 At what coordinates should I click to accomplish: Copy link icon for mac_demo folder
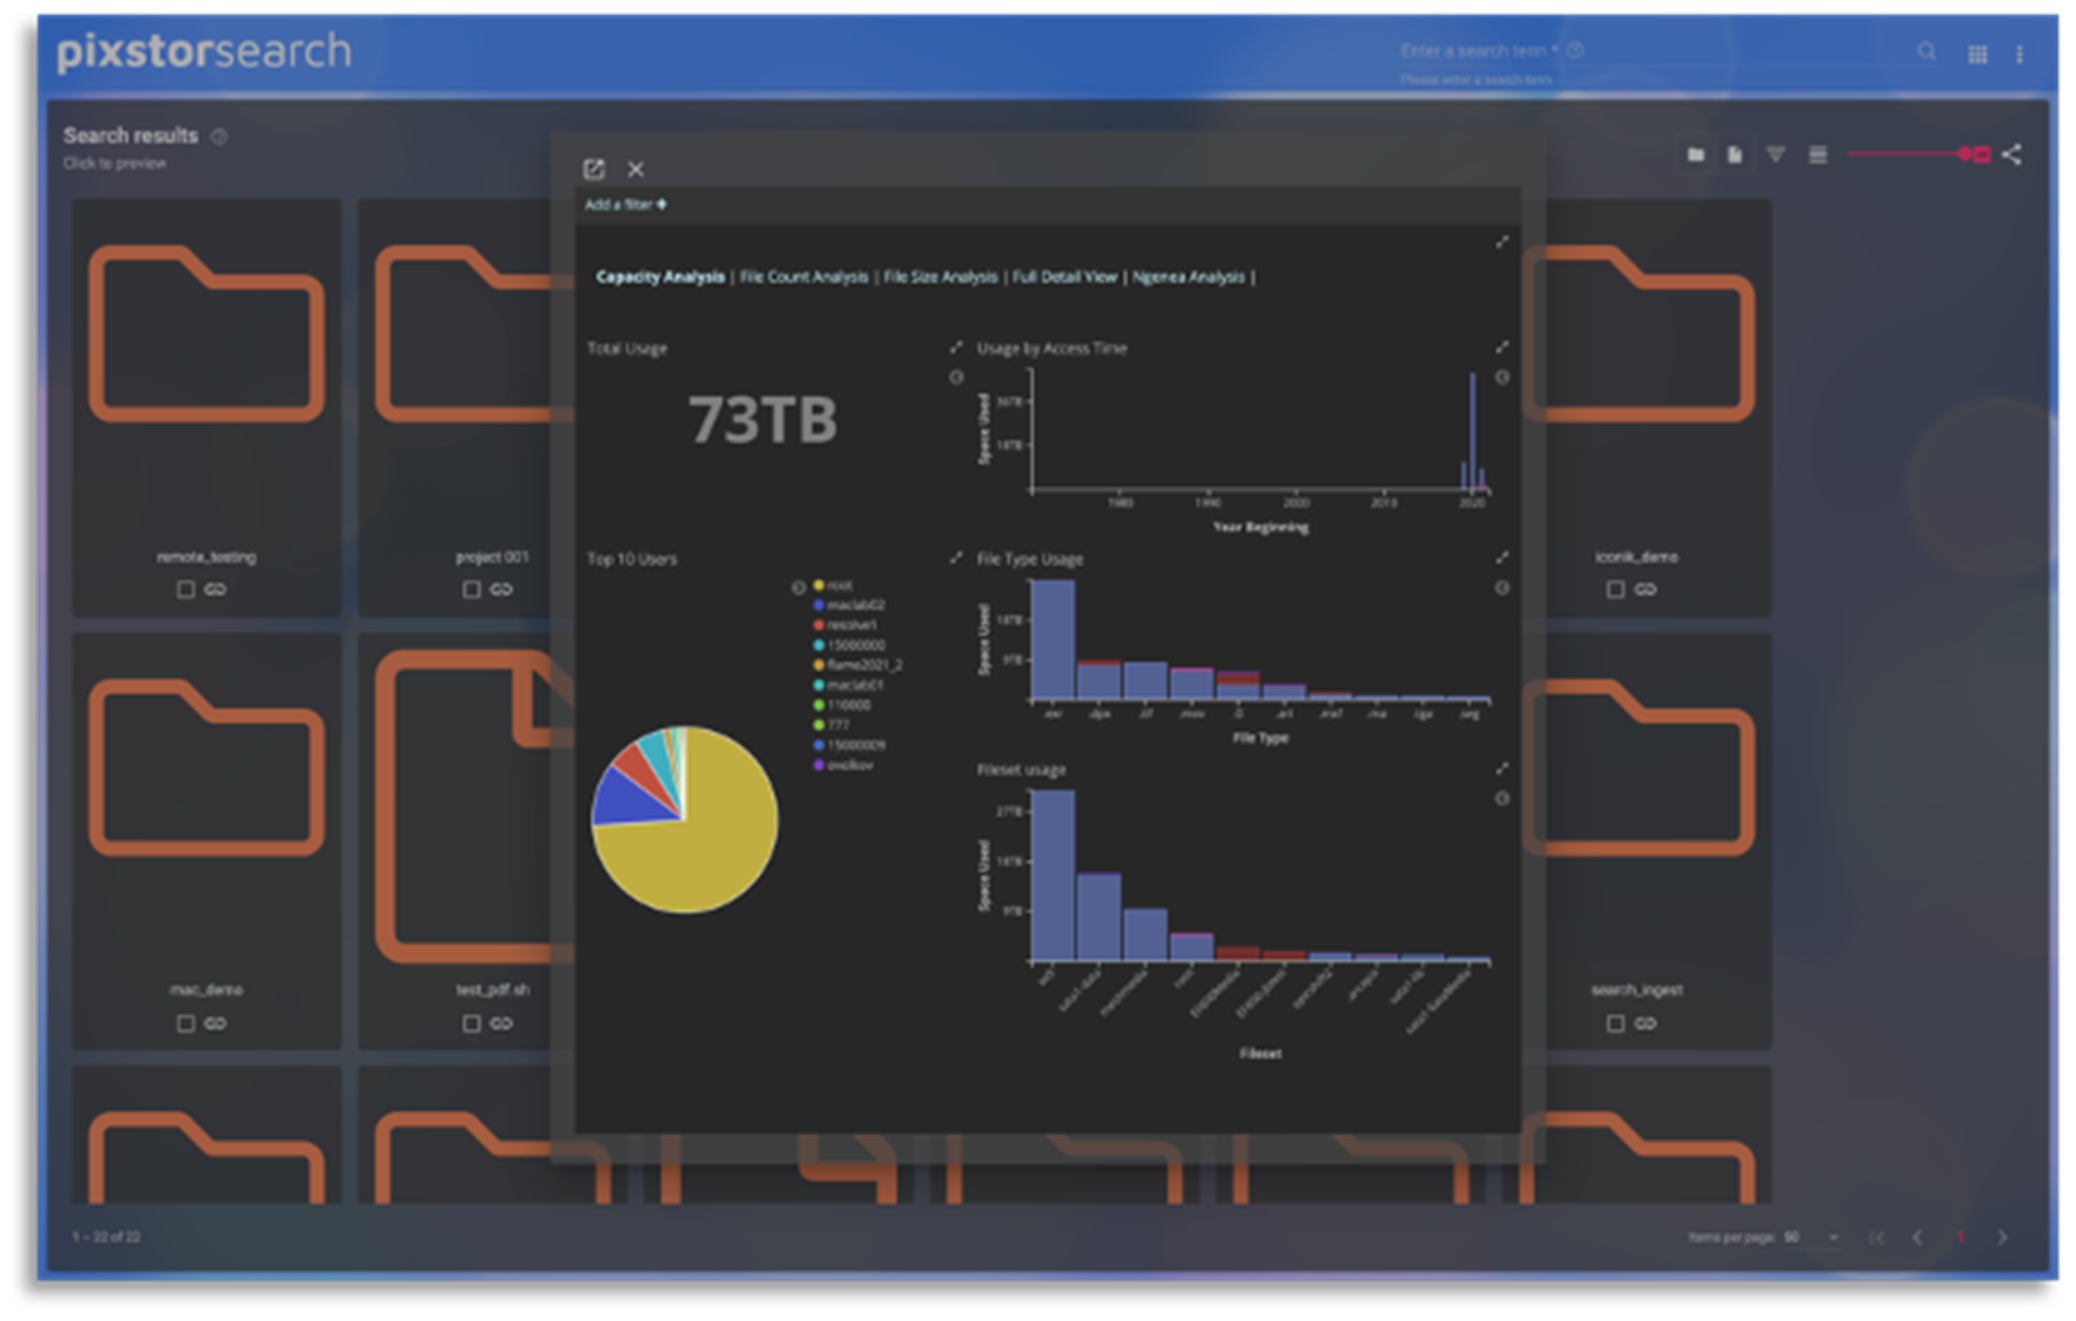[215, 1023]
